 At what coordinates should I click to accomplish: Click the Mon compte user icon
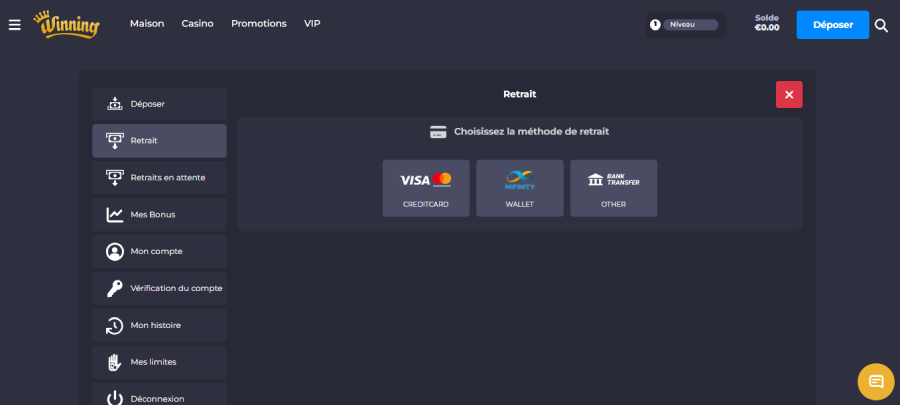115,251
